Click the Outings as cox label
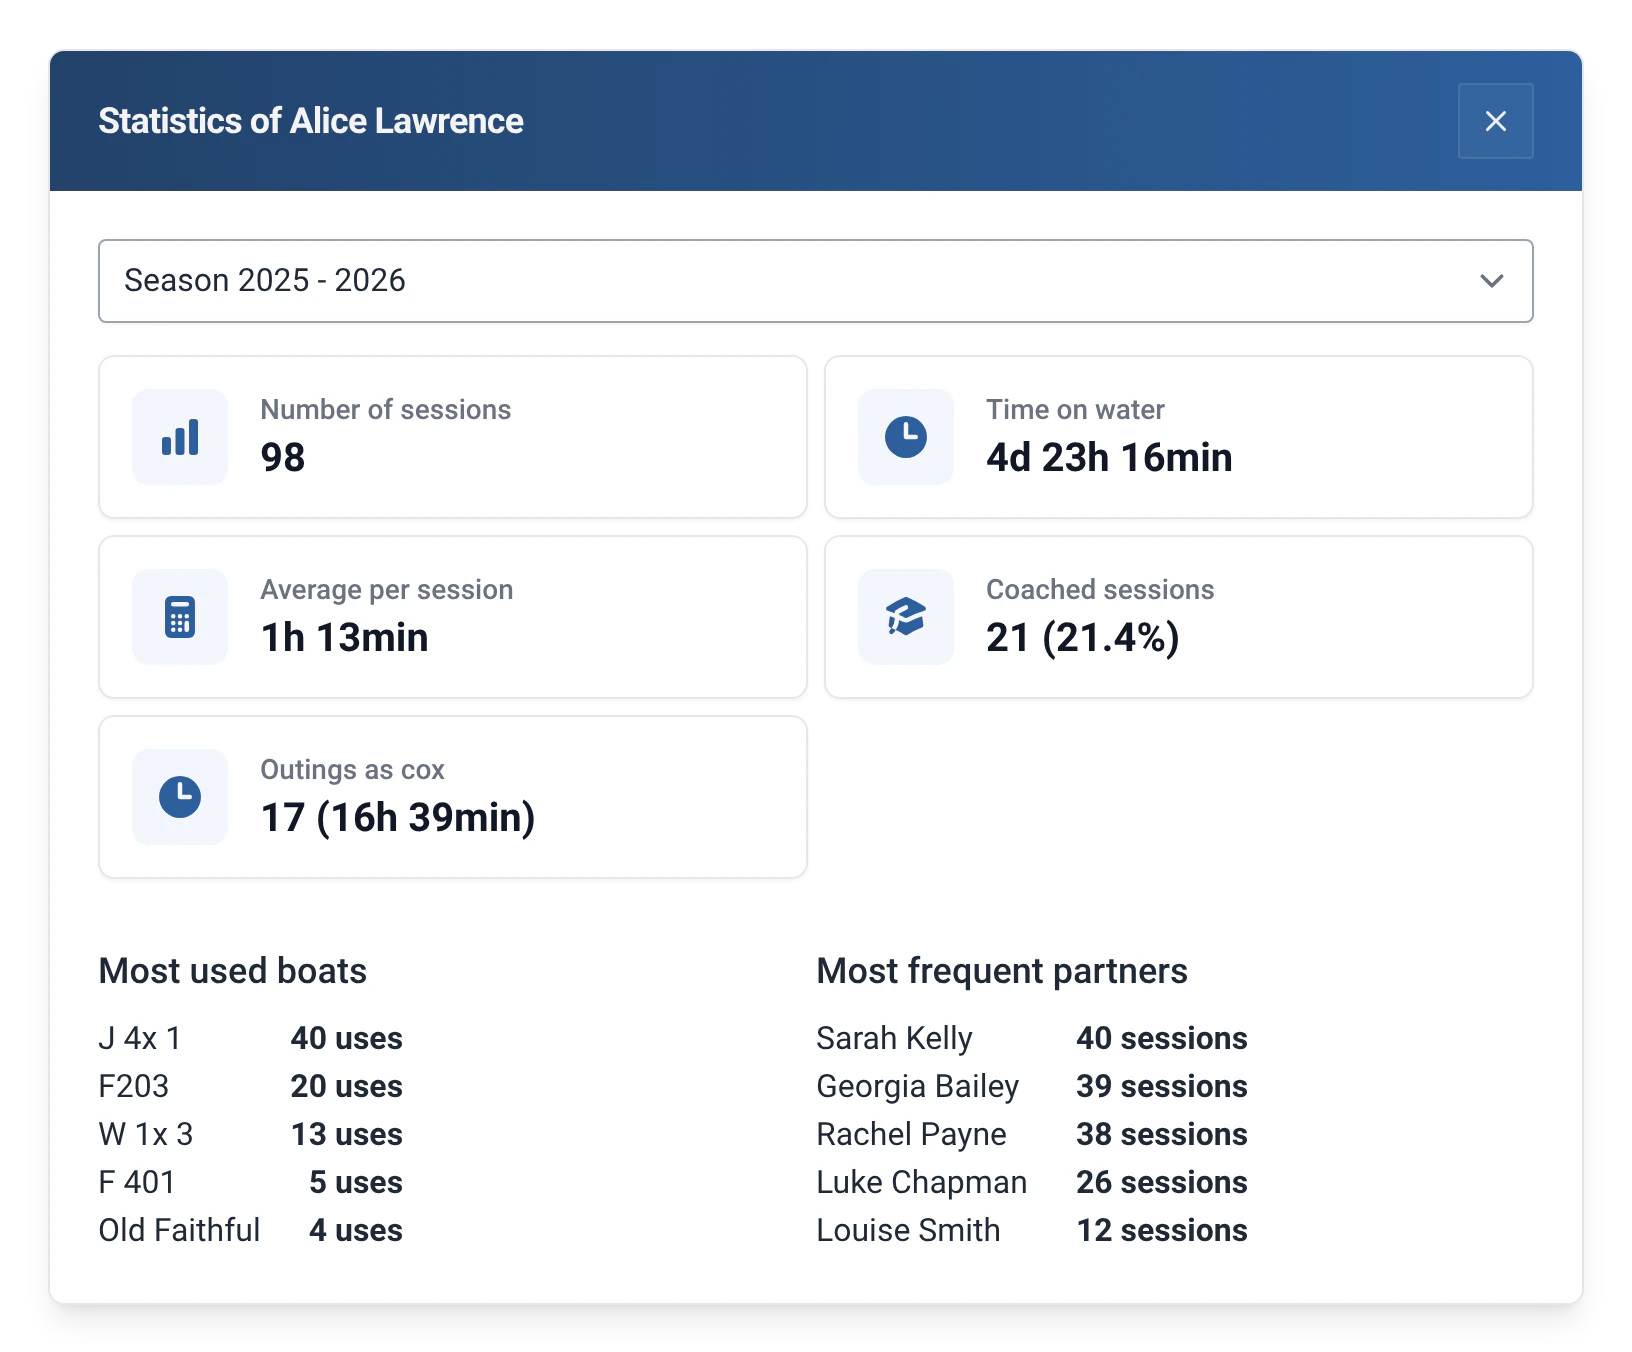Viewport: 1632px width, 1352px height. (352, 770)
